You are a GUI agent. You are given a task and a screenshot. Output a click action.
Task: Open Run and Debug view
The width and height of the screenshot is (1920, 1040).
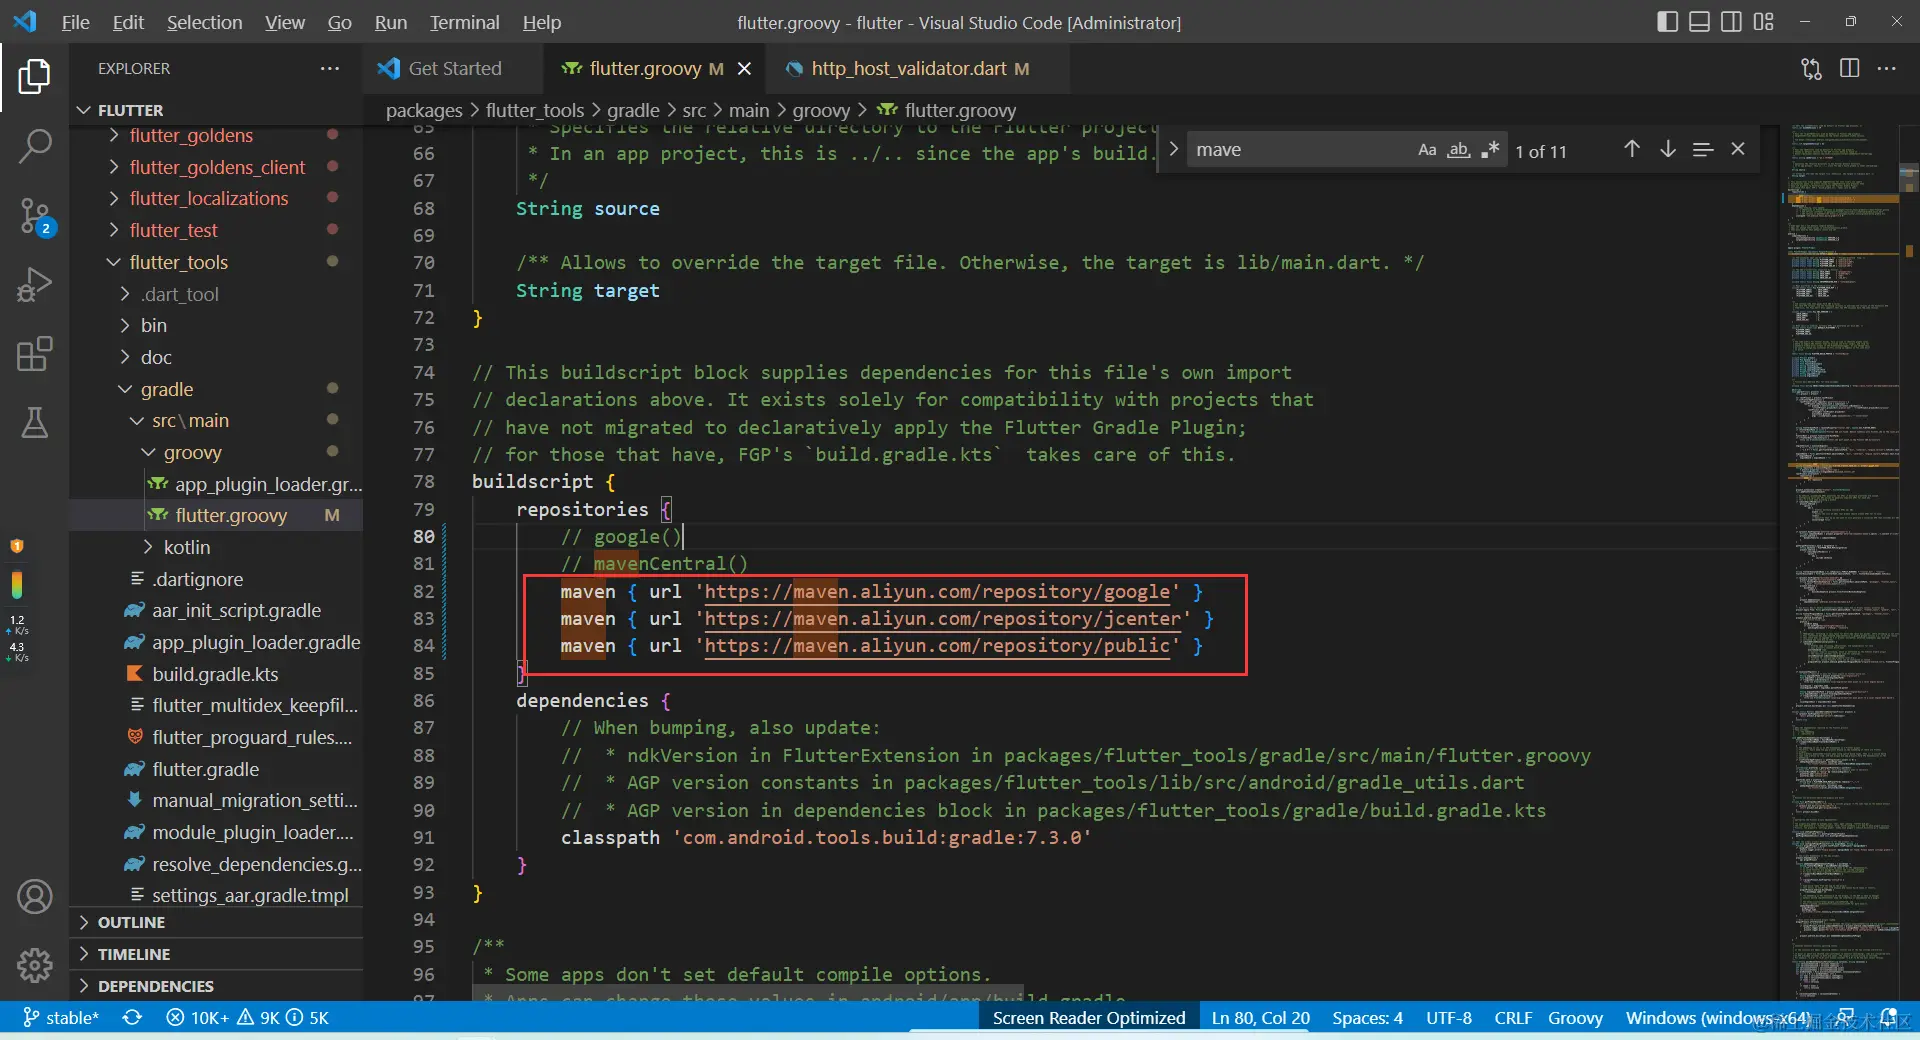tap(34, 285)
